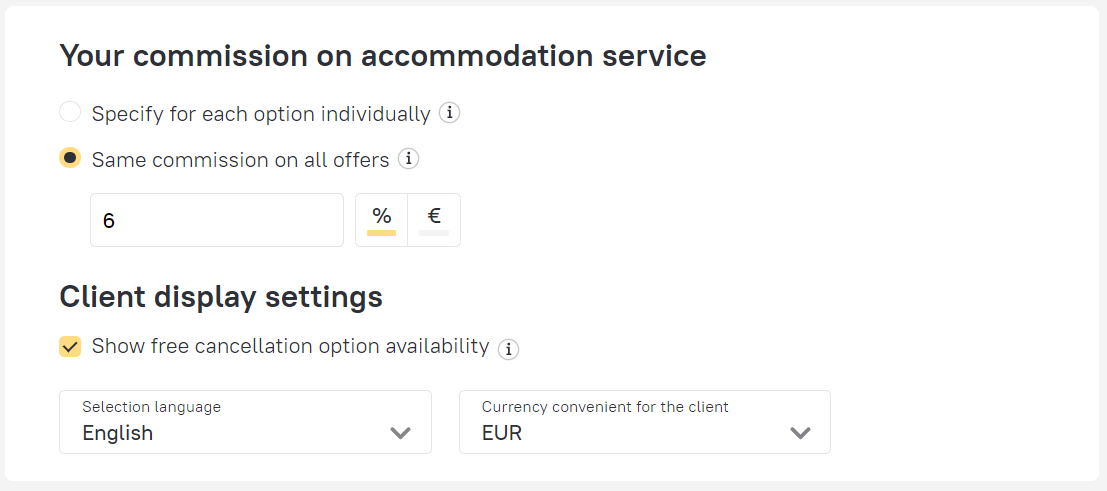Click the chevron arrow in Selection language box
The width and height of the screenshot is (1107, 491).
pyautogui.click(x=400, y=433)
